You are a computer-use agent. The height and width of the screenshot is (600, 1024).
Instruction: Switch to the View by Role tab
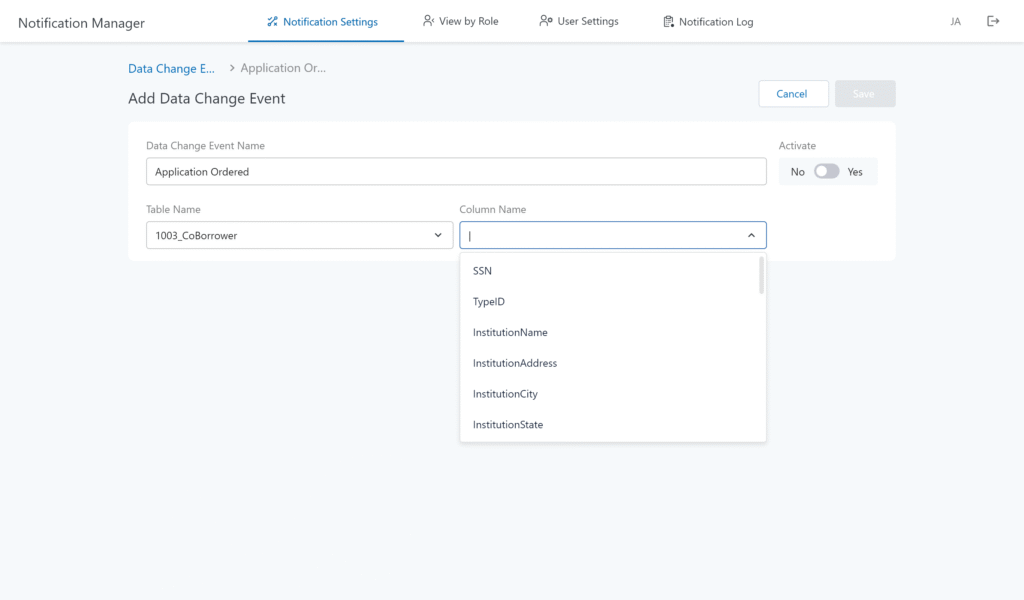[468, 21]
